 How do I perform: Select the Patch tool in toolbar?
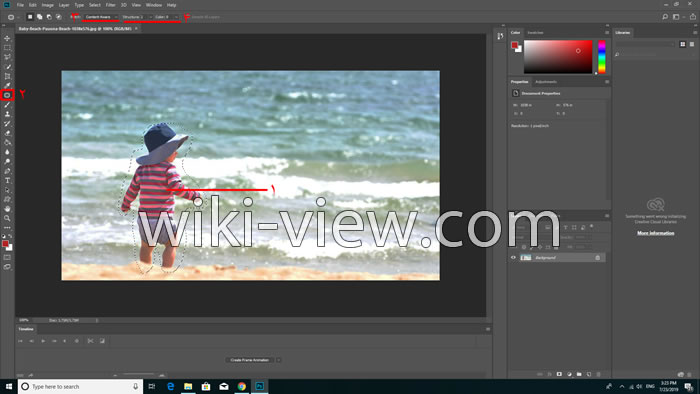click(7, 95)
